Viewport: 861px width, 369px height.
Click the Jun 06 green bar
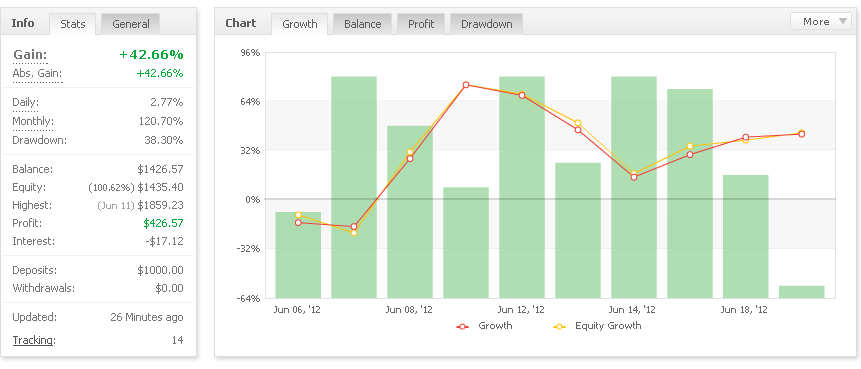(x=298, y=255)
